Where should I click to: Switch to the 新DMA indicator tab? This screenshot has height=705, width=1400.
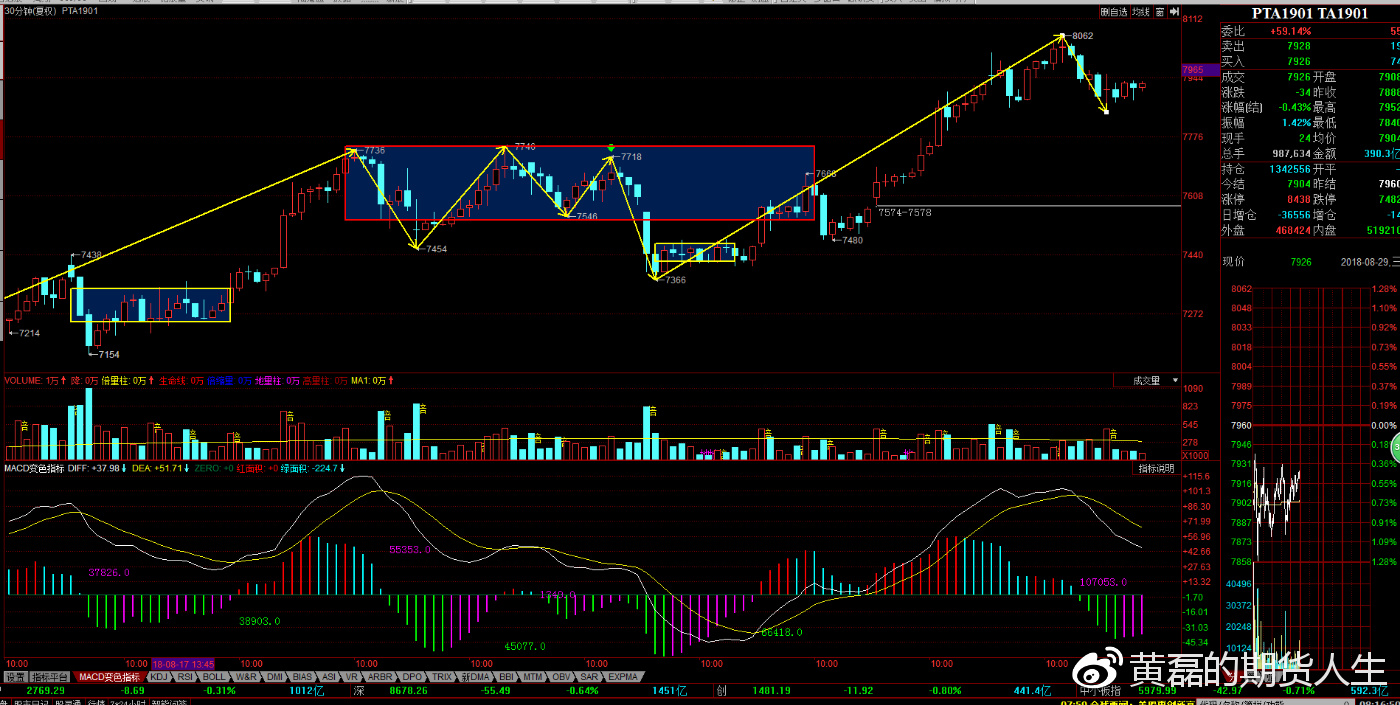[476, 677]
